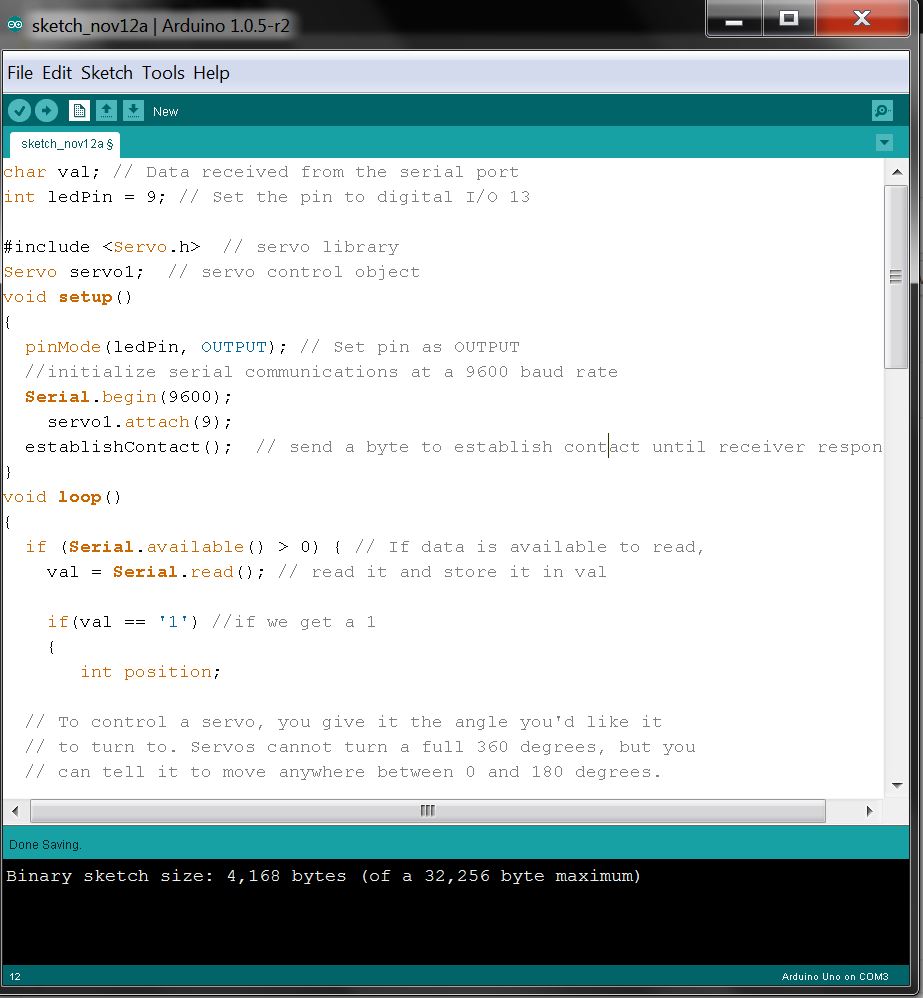Click 'Arduino Uno on COM3' status text
The width and height of the screenshot is (923, 998).
pyautogui.click(x=835, y=976)
